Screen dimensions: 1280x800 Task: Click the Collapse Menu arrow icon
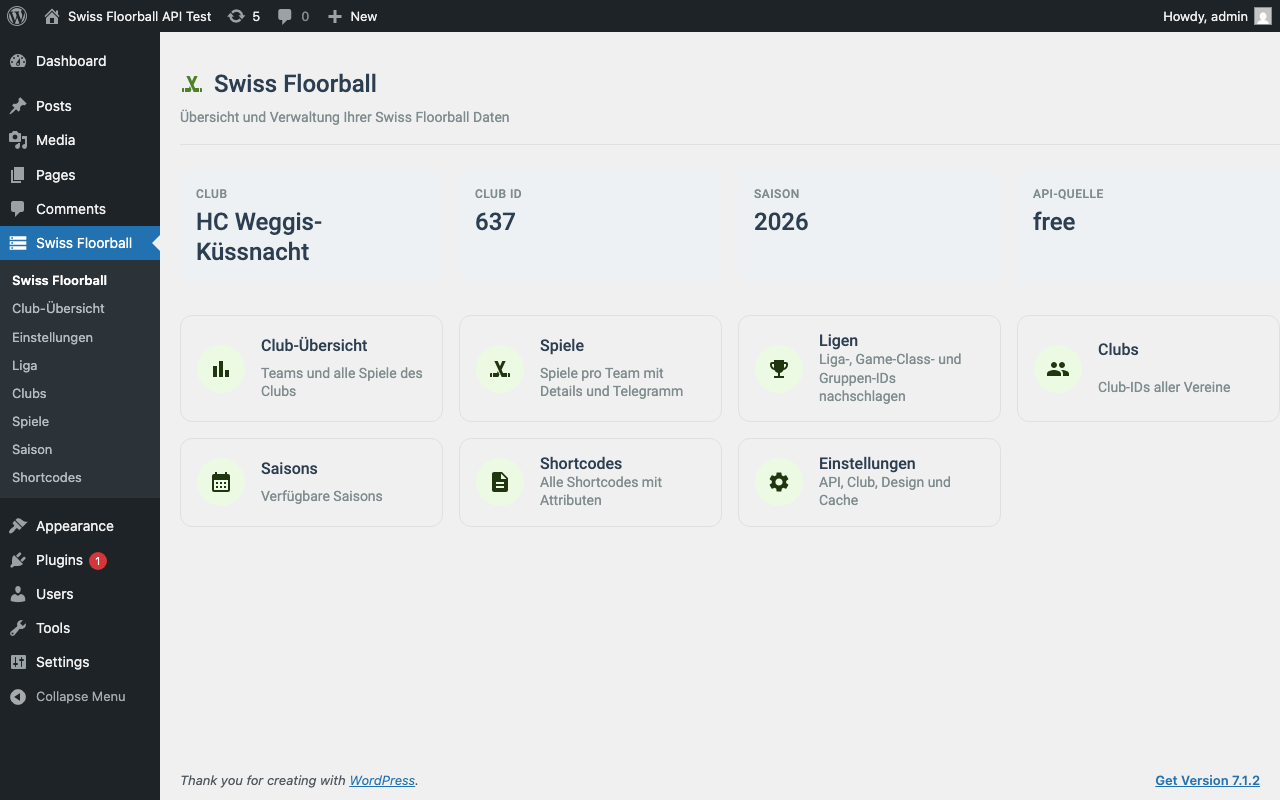[18, 696]
